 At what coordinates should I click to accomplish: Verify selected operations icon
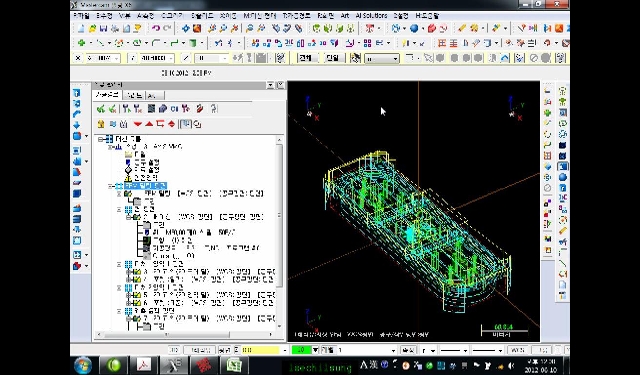[x=163, y=109]
